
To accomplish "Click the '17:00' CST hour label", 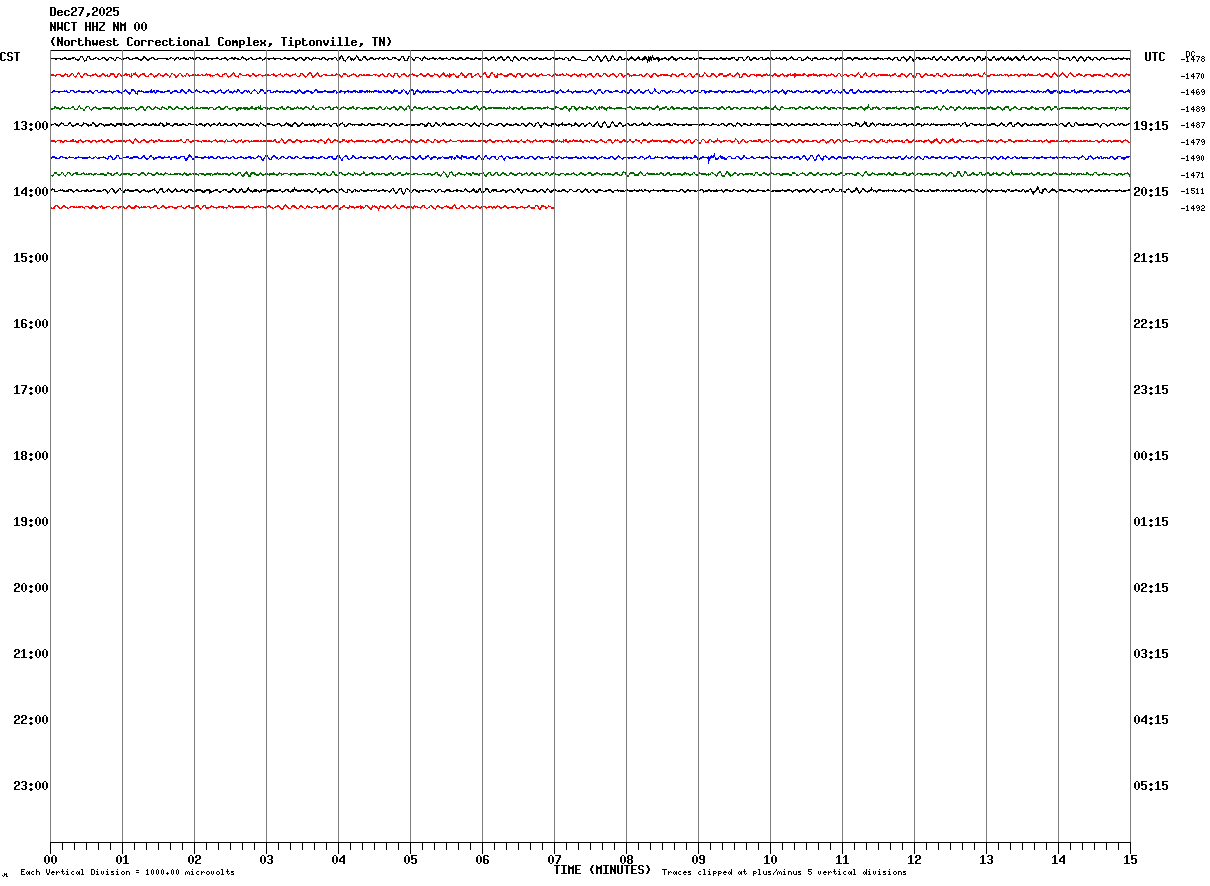I will coord(30,390).
